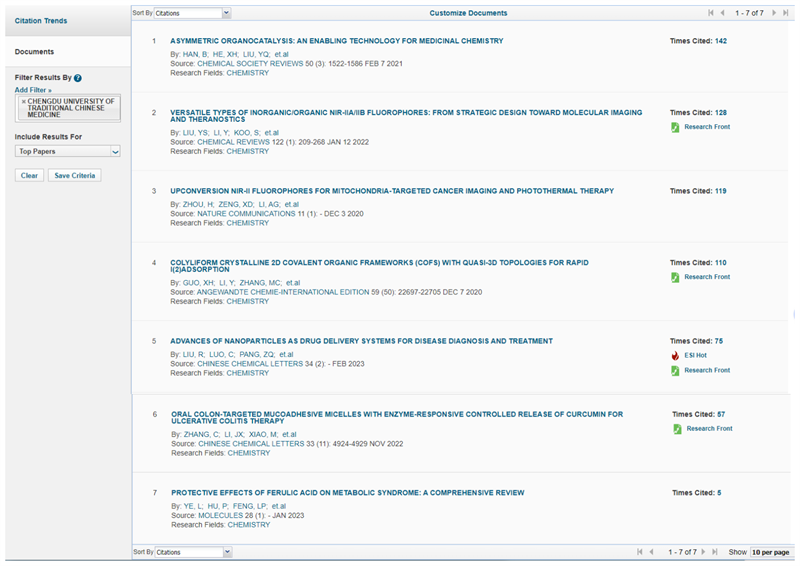The width and height of the screenshot is (800, 566).
Task: Go to last page using top pagination
Action: (x=788, y=13)
